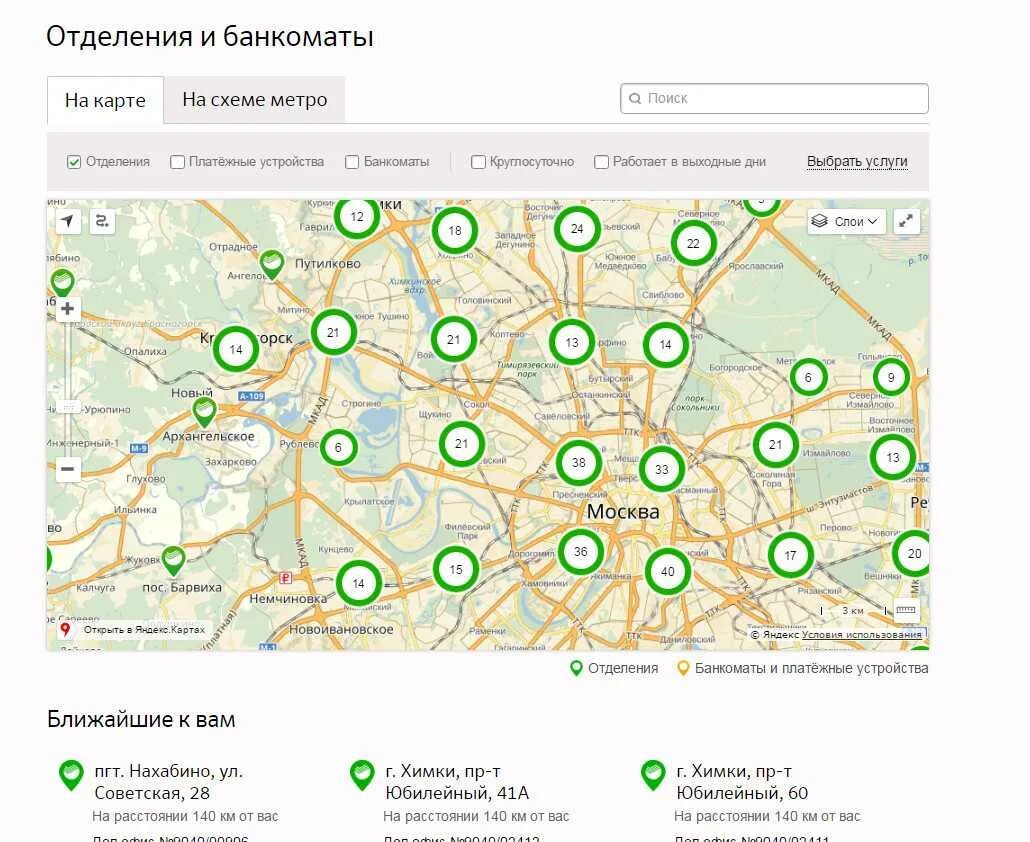Open the route builder icon on map
Screen dimensions: 1030x842
pos(102,221)
